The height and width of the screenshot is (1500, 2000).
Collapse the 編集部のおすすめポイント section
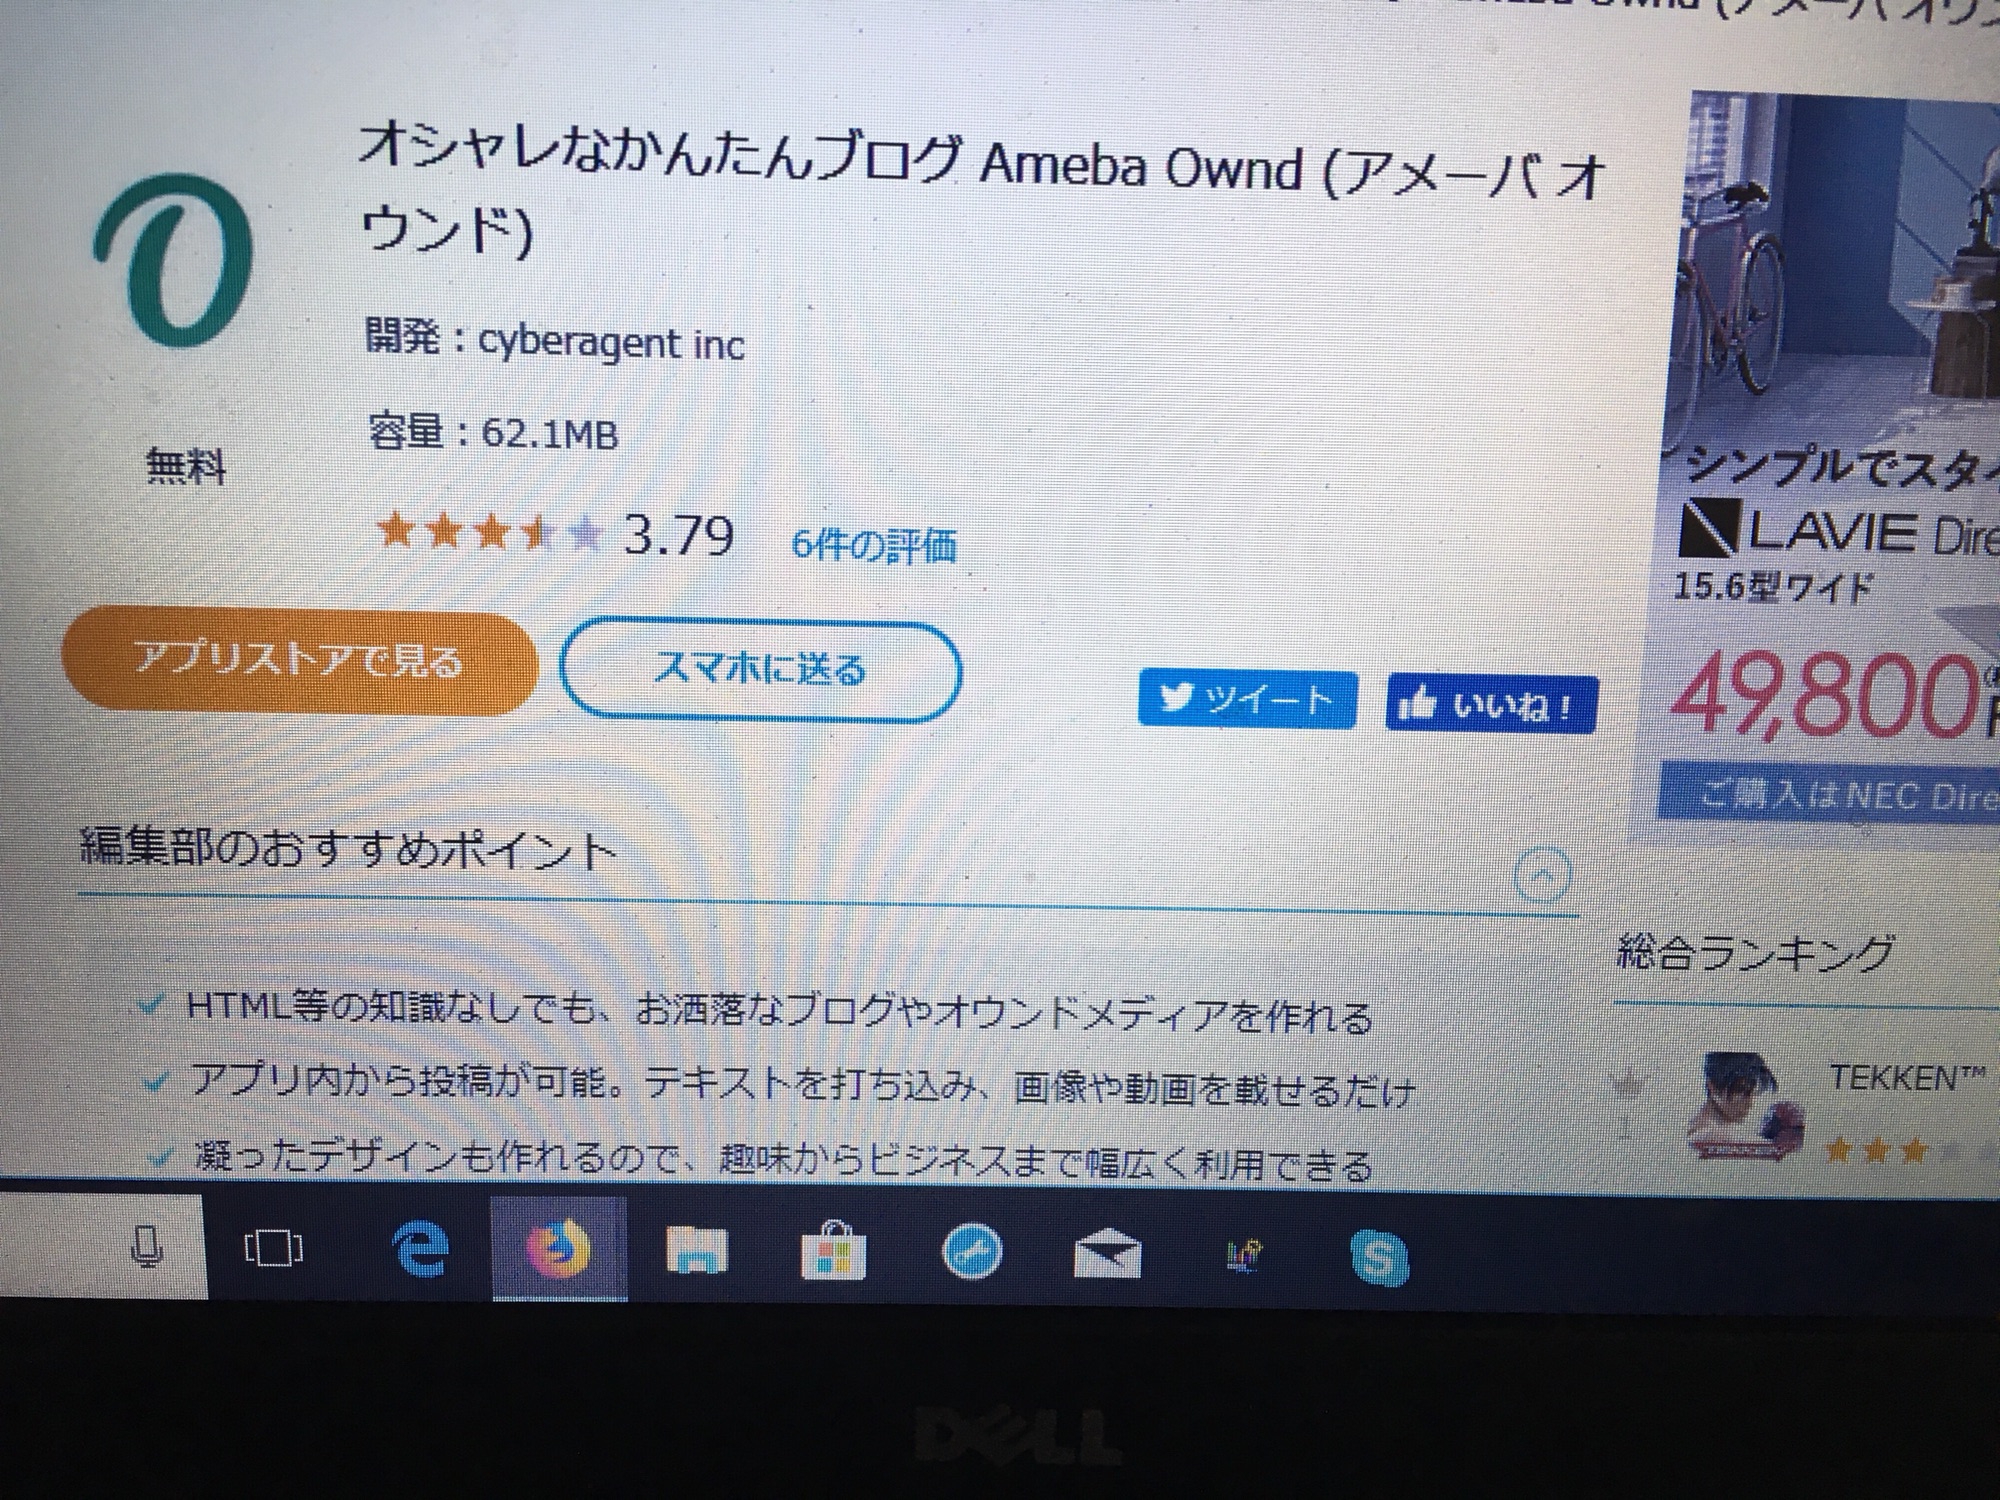1542,875
